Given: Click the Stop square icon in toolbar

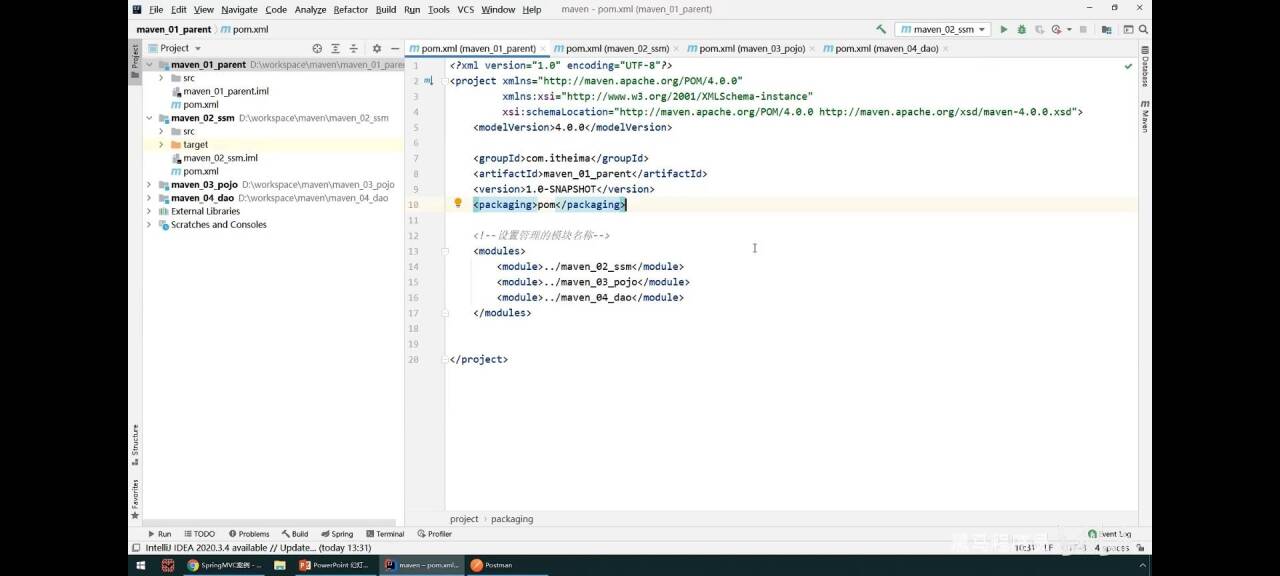Looking at the screenshot, I should (x=1083, y=30).
